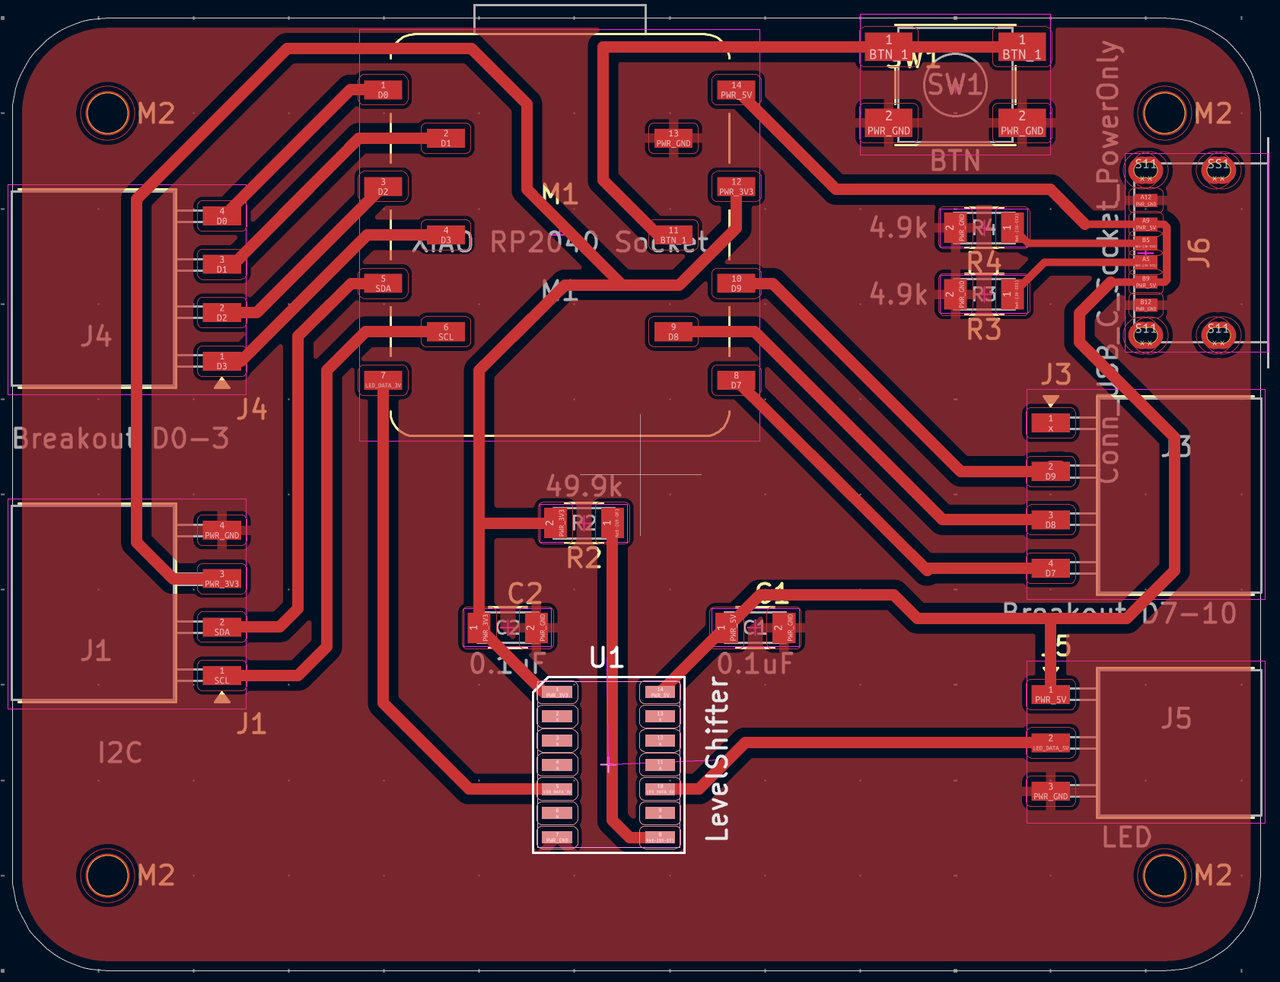1280x982 pixels.
Task: Select J3 connector pad 3 D8
Action: coord(1051,519)
